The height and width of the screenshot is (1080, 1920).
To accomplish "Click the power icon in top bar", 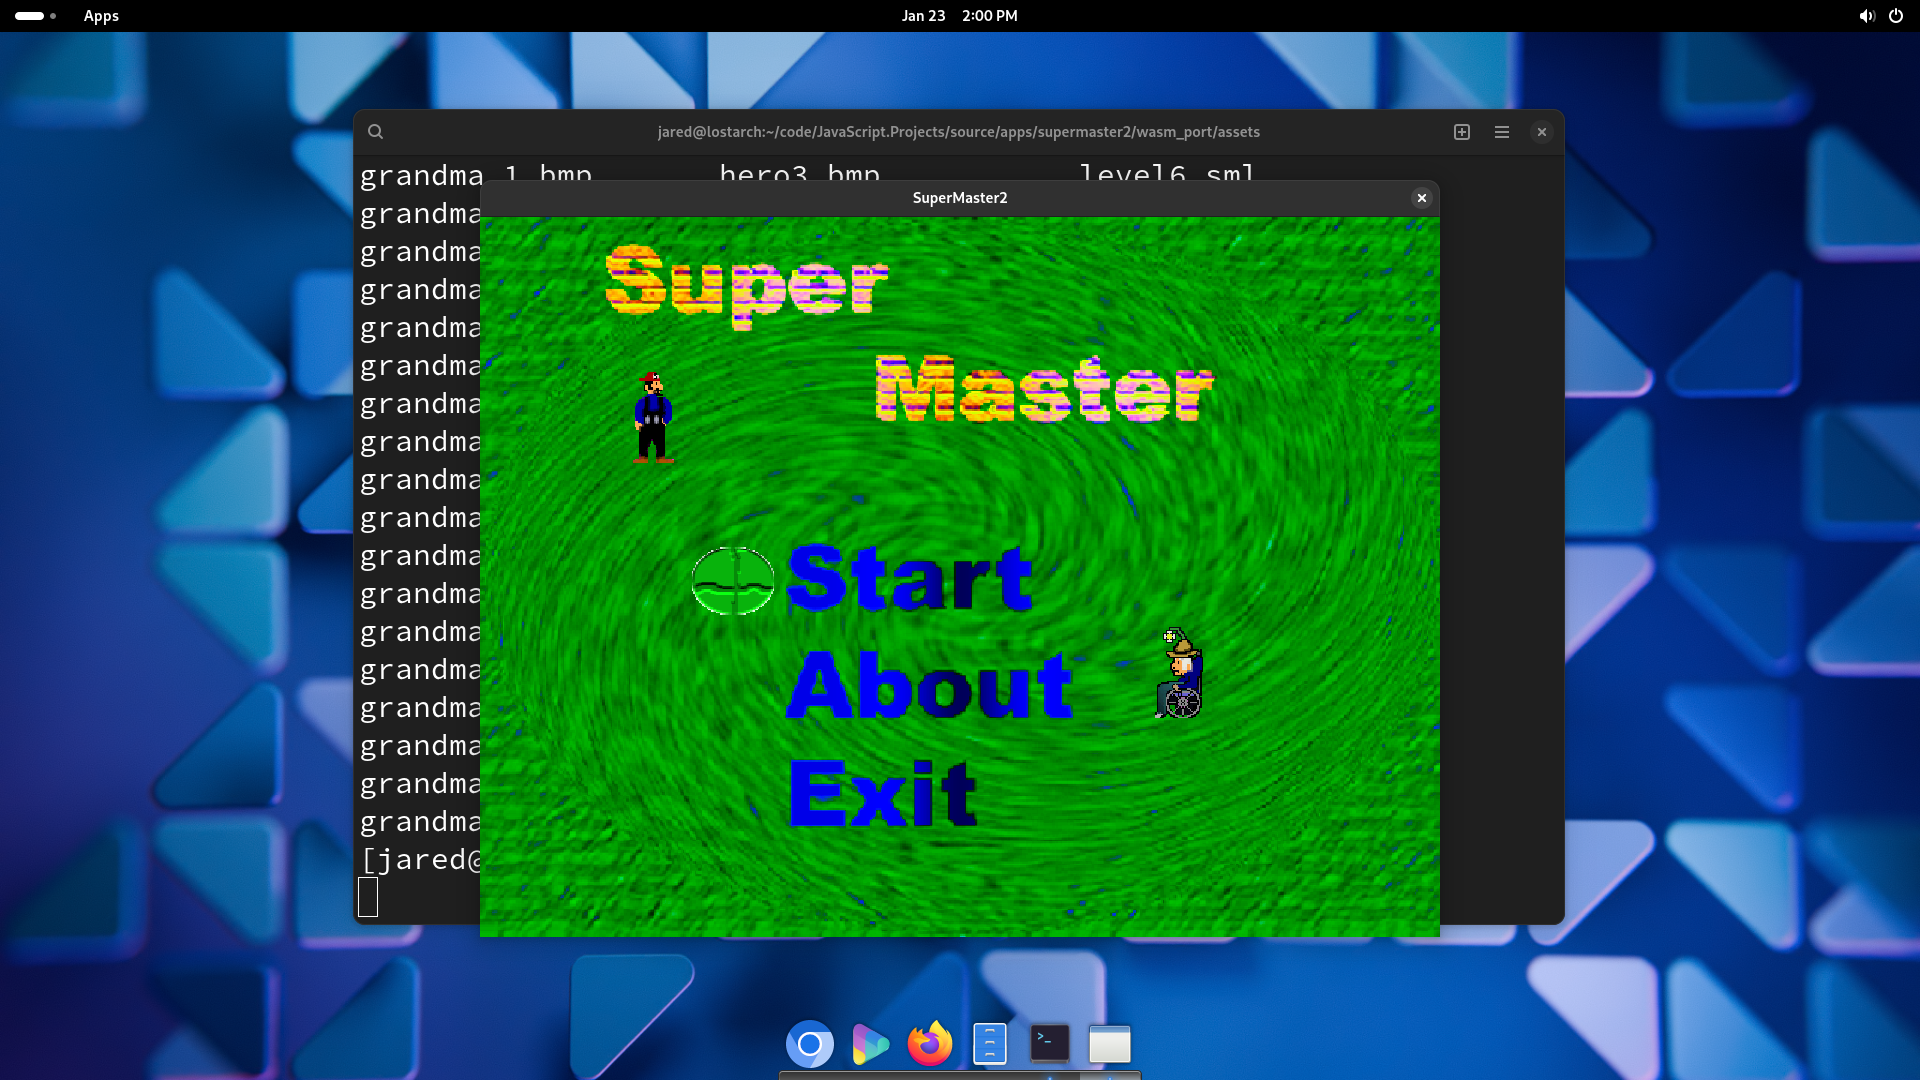I will [1896, 16].
